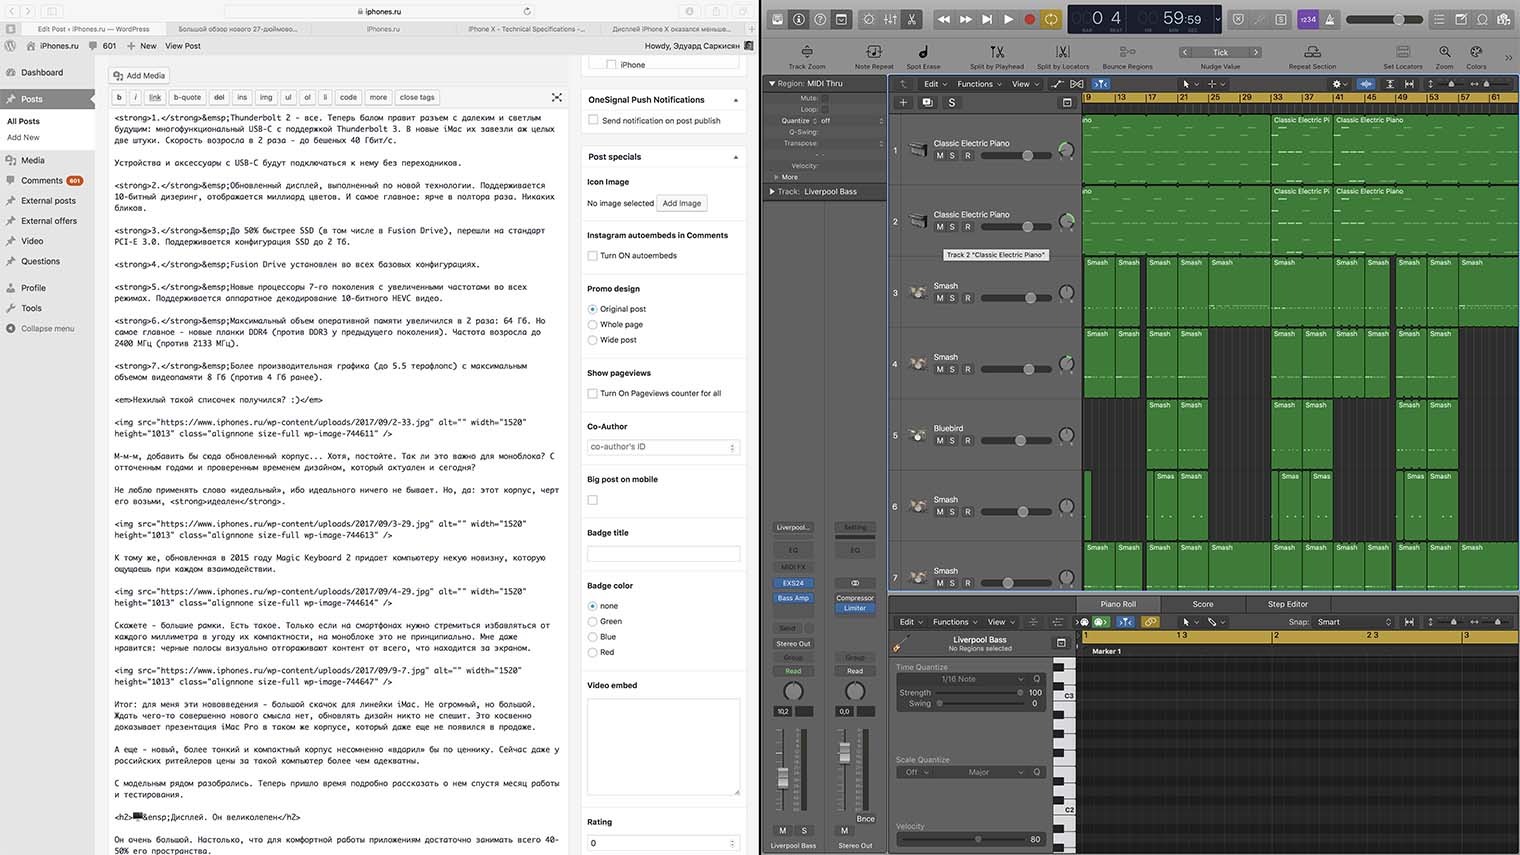
Task: Enable Send notification on post publish
Action: pos(593,120)
